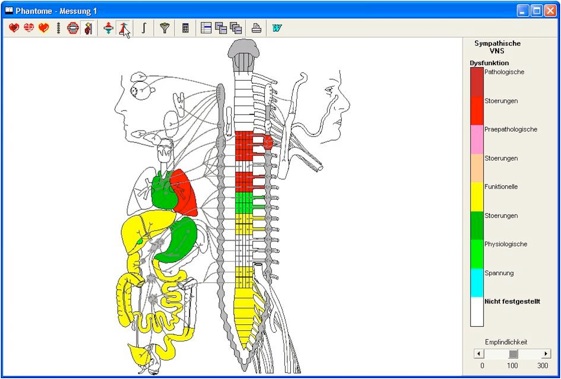Click the three stacked windows icon
This screenshot has width=561, height=379.
pyautogui.click(x=236, y=28)
